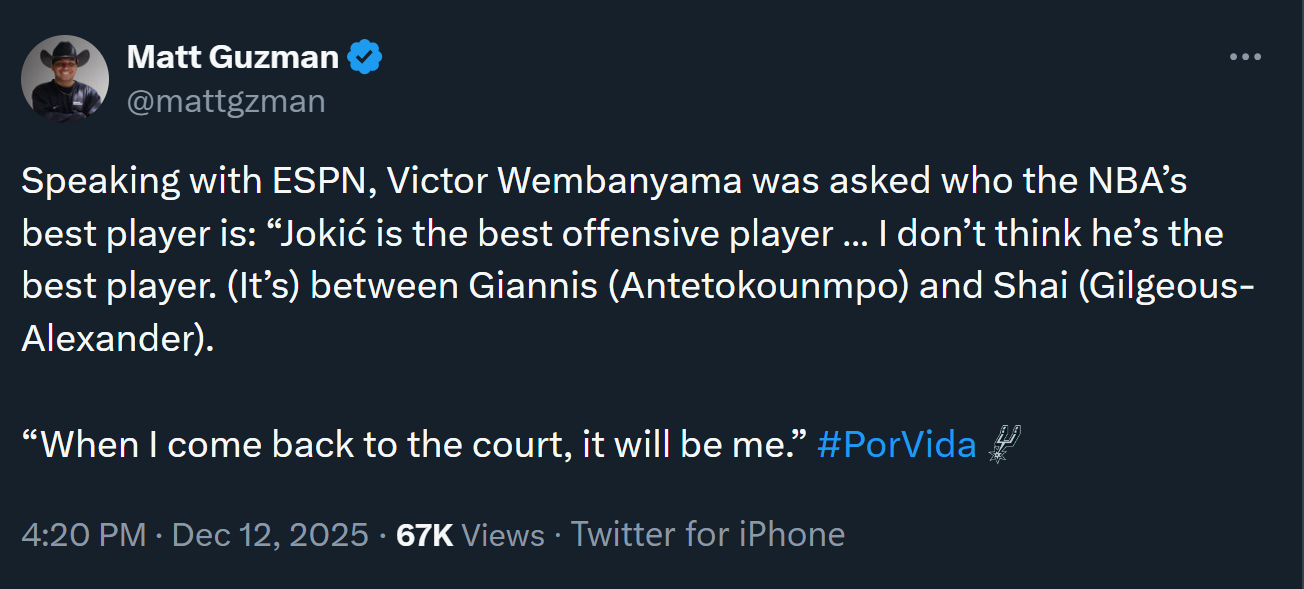Open the more options three-dot menu
Image resolution: width=1304 pixels, height=589 pixels.
1244,57
